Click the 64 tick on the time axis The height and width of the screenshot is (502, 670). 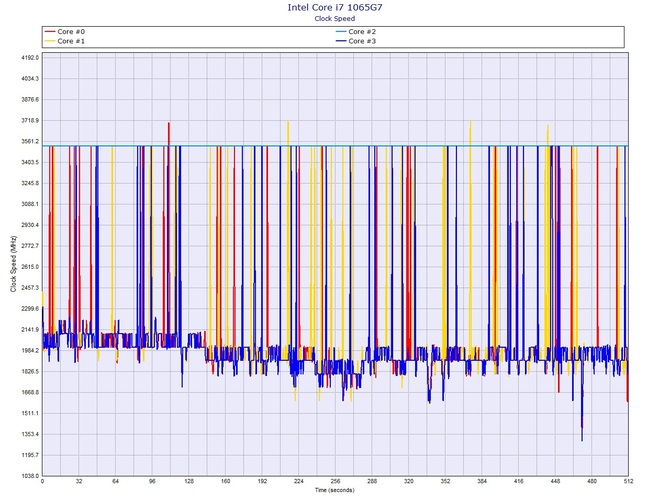116,481
